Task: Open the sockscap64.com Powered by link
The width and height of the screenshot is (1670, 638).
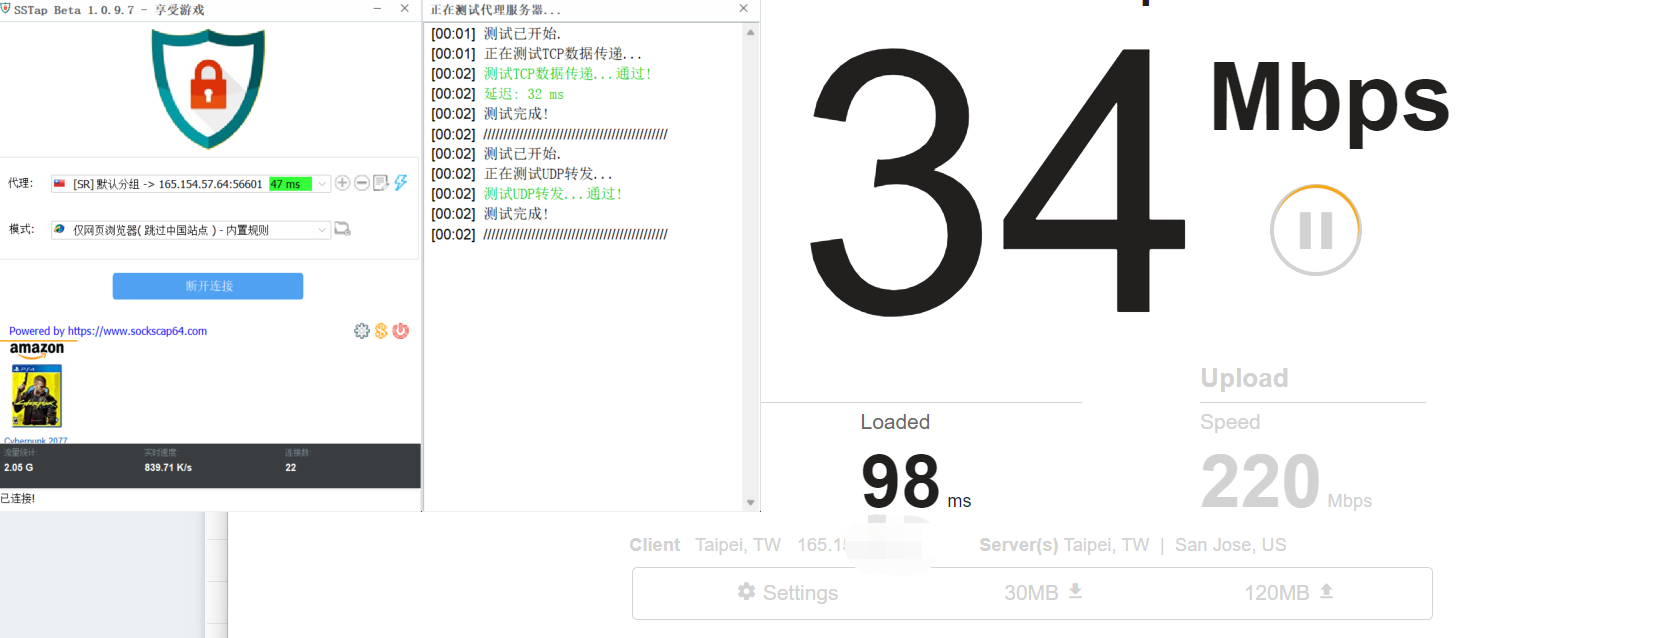Action: coord(108,331)
